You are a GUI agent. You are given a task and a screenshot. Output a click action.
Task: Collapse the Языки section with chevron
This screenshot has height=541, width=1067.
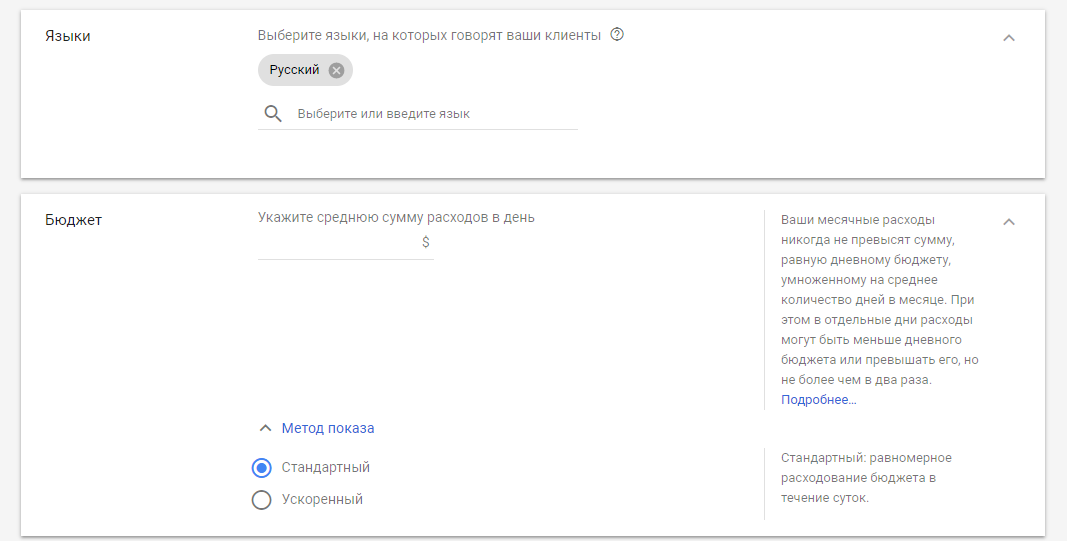click(1009, 38)
